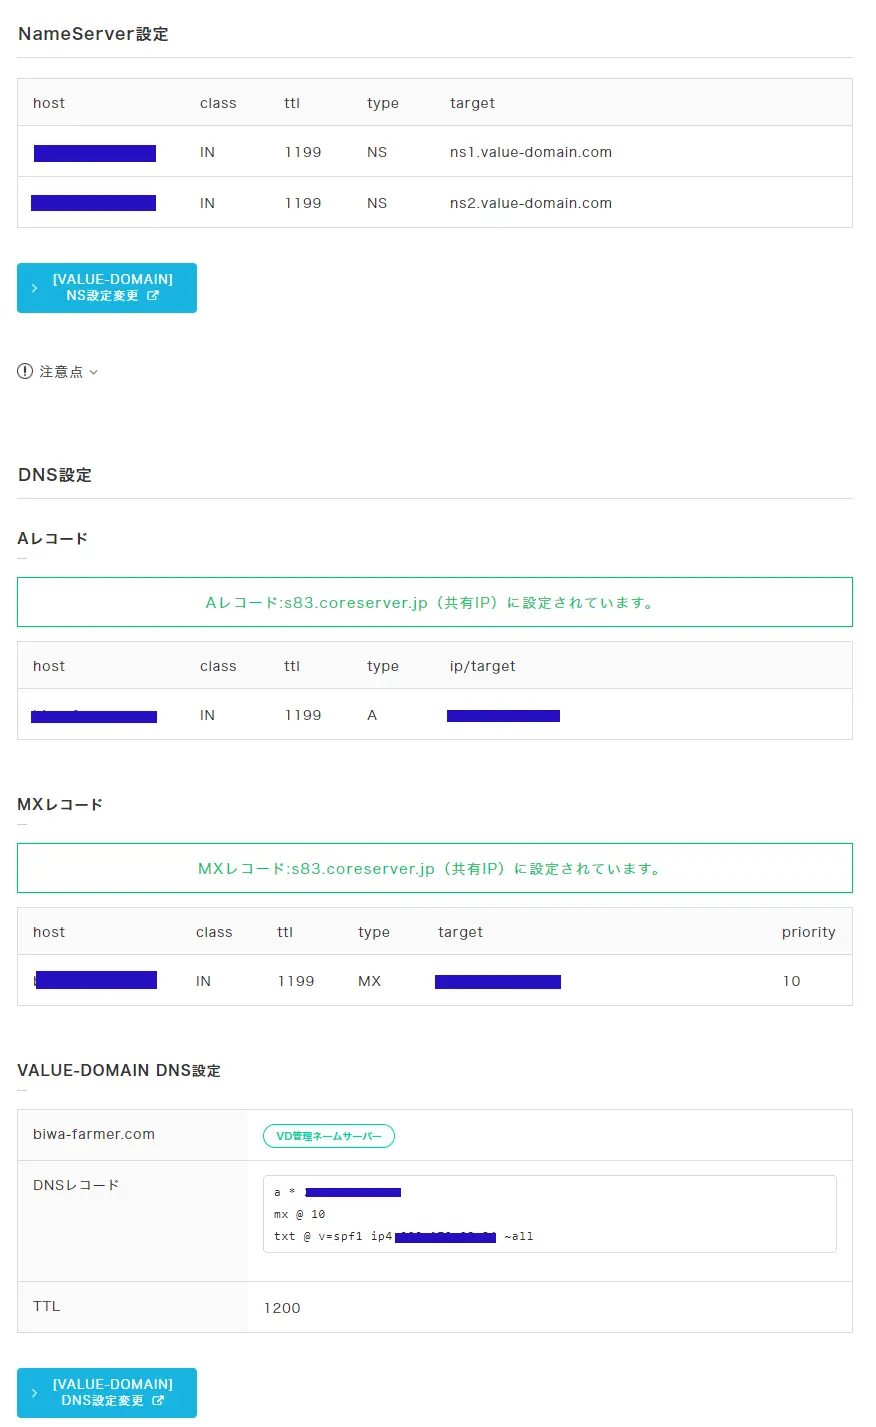This screenshot has height=1427, width=876.
Task: Select the TTL value 1200
Action: coord(282,1307)
